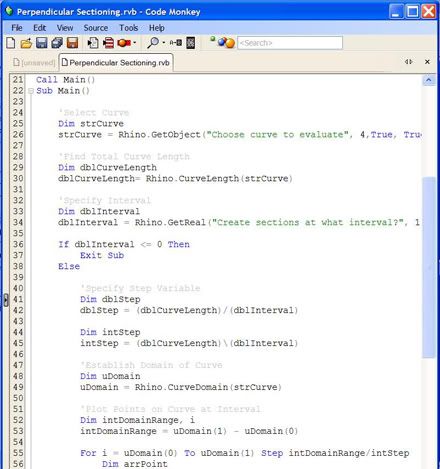Save the script with the blue floppy icon
The image size is (440, 469).
coord(42,43)
